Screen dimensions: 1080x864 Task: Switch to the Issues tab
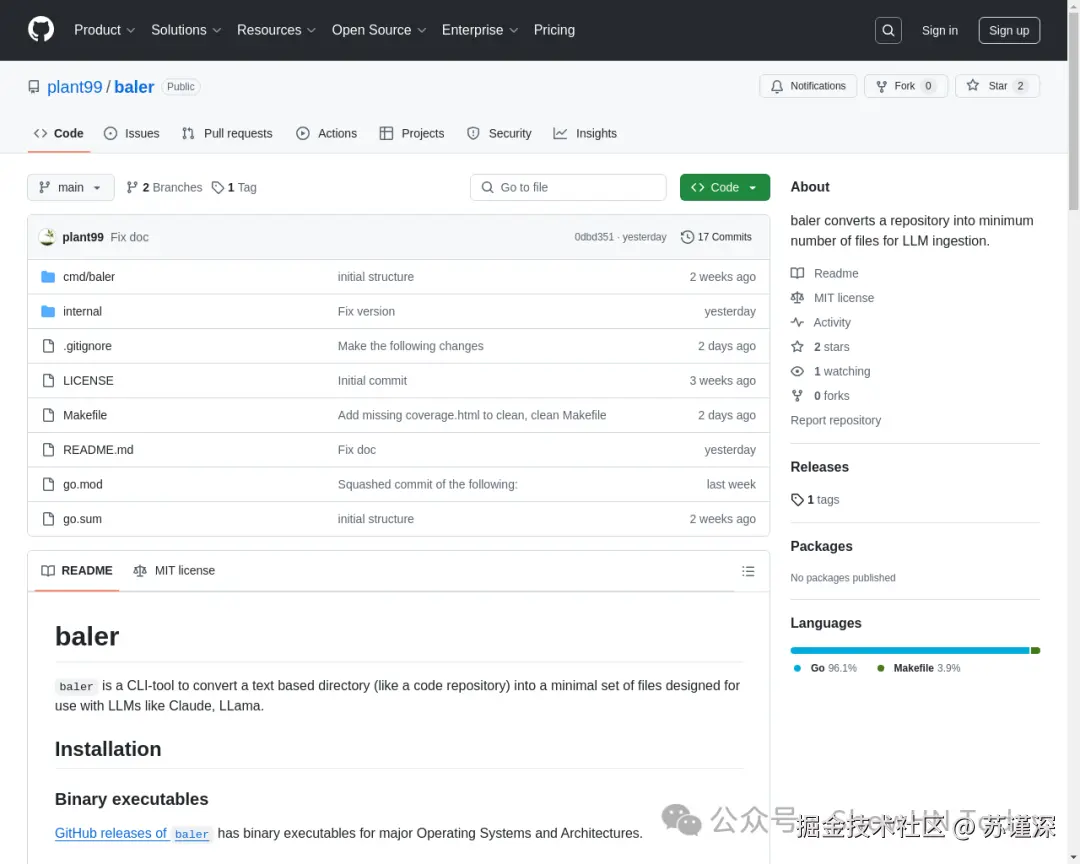click(x=132, y=134)
